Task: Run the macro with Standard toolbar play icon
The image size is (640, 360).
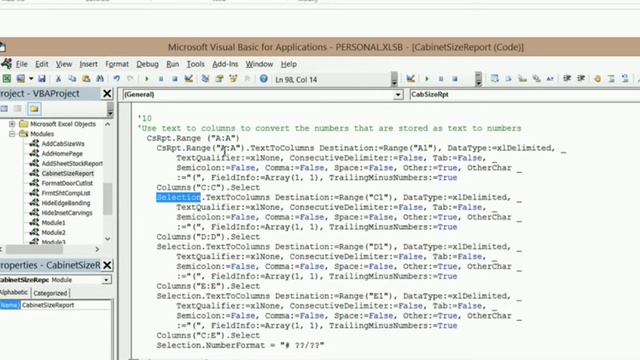Action: 147,79
